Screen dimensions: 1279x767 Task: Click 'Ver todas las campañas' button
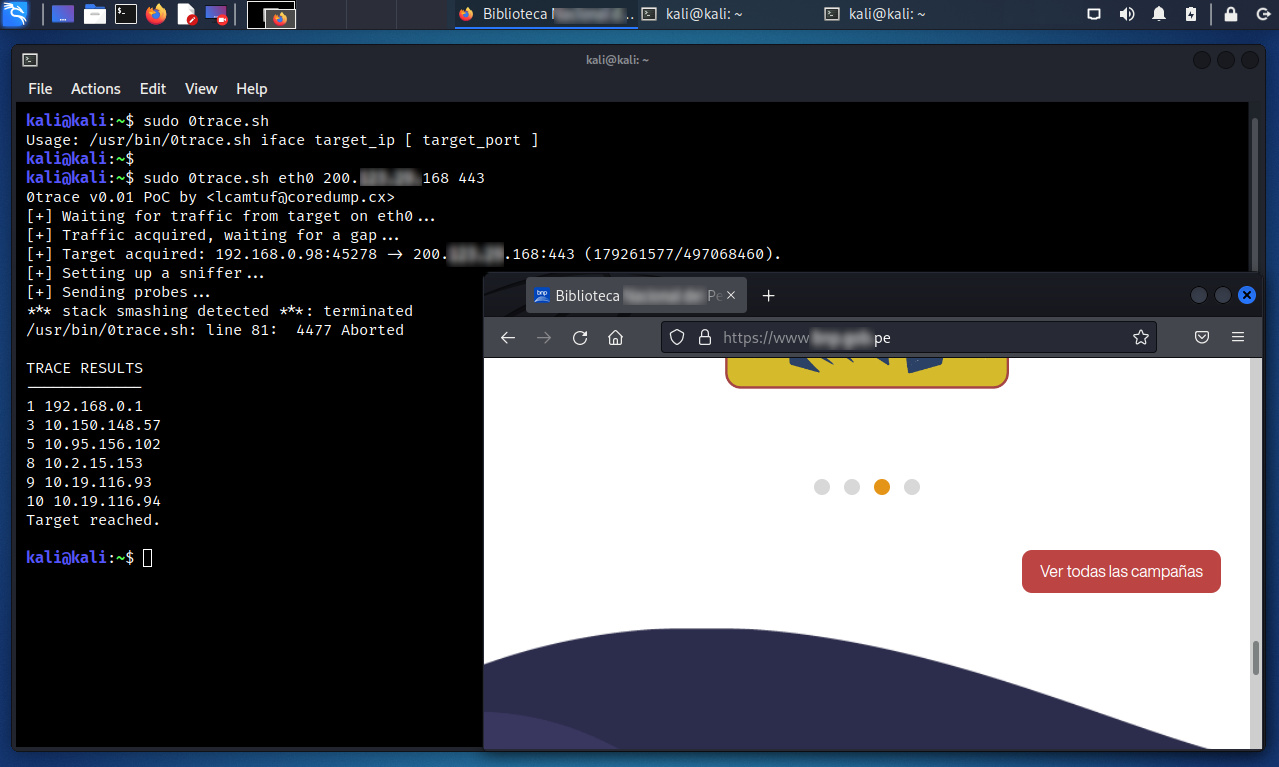coord(1121,571)
